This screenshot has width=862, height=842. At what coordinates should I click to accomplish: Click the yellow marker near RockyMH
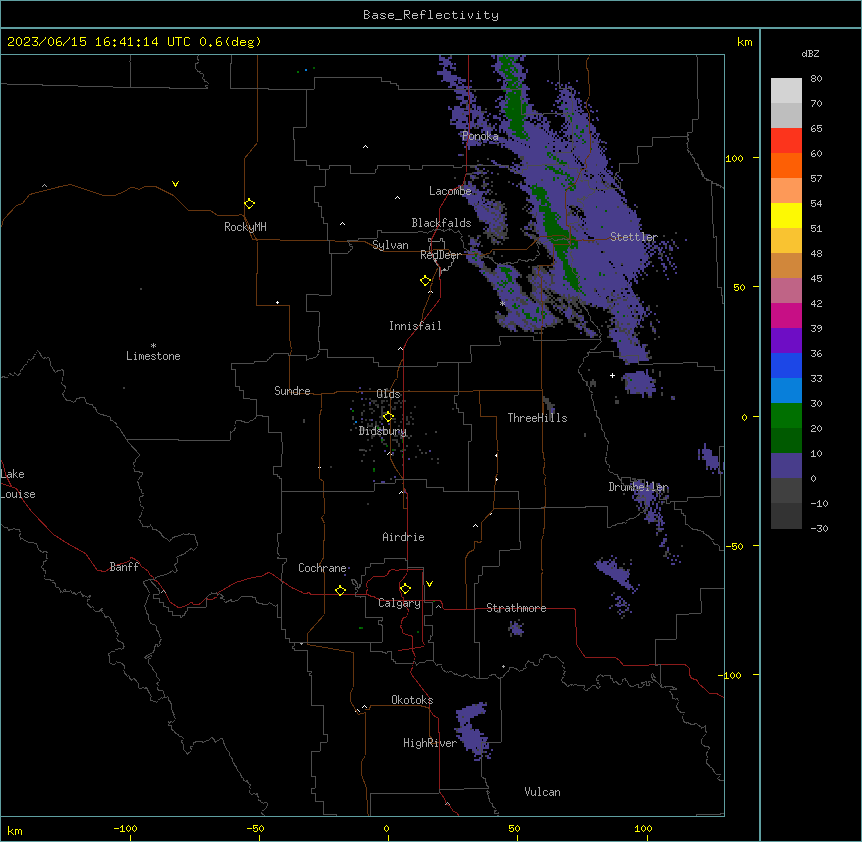[249, 203]
